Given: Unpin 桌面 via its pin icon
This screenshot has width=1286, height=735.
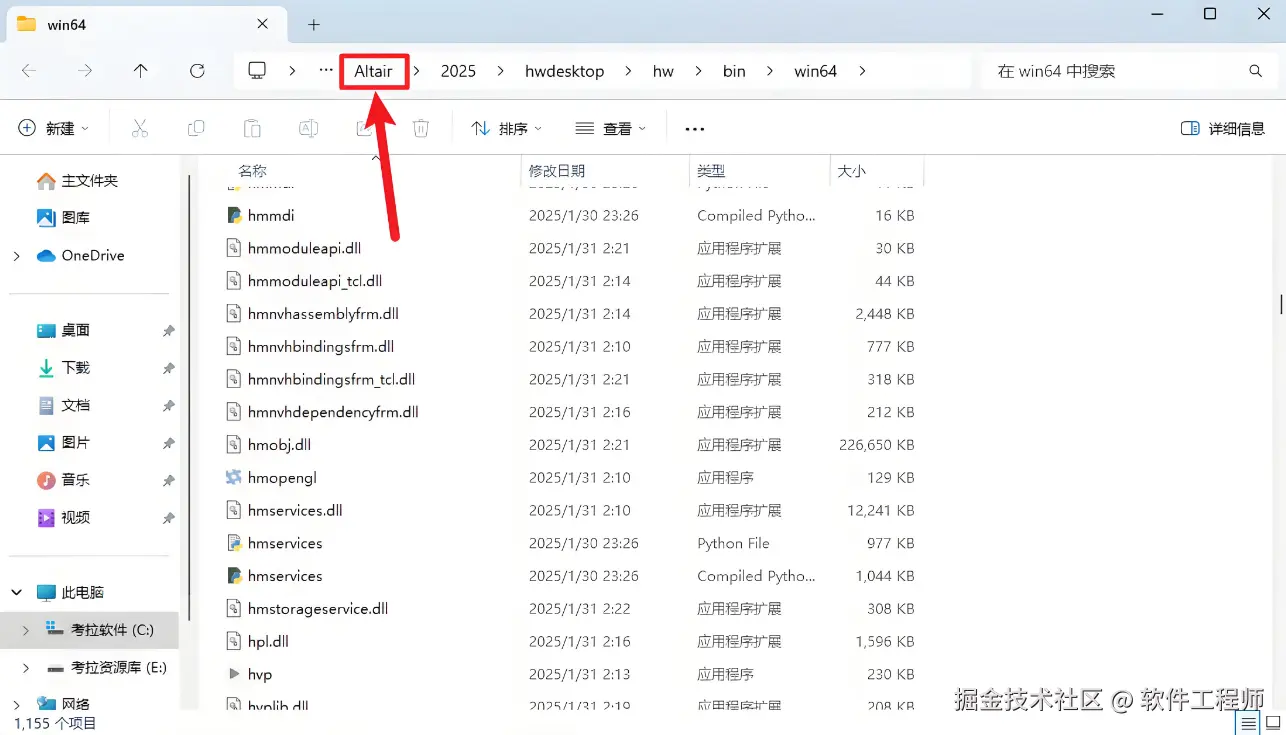Looking at the screenshot, I should pos(168,331).
